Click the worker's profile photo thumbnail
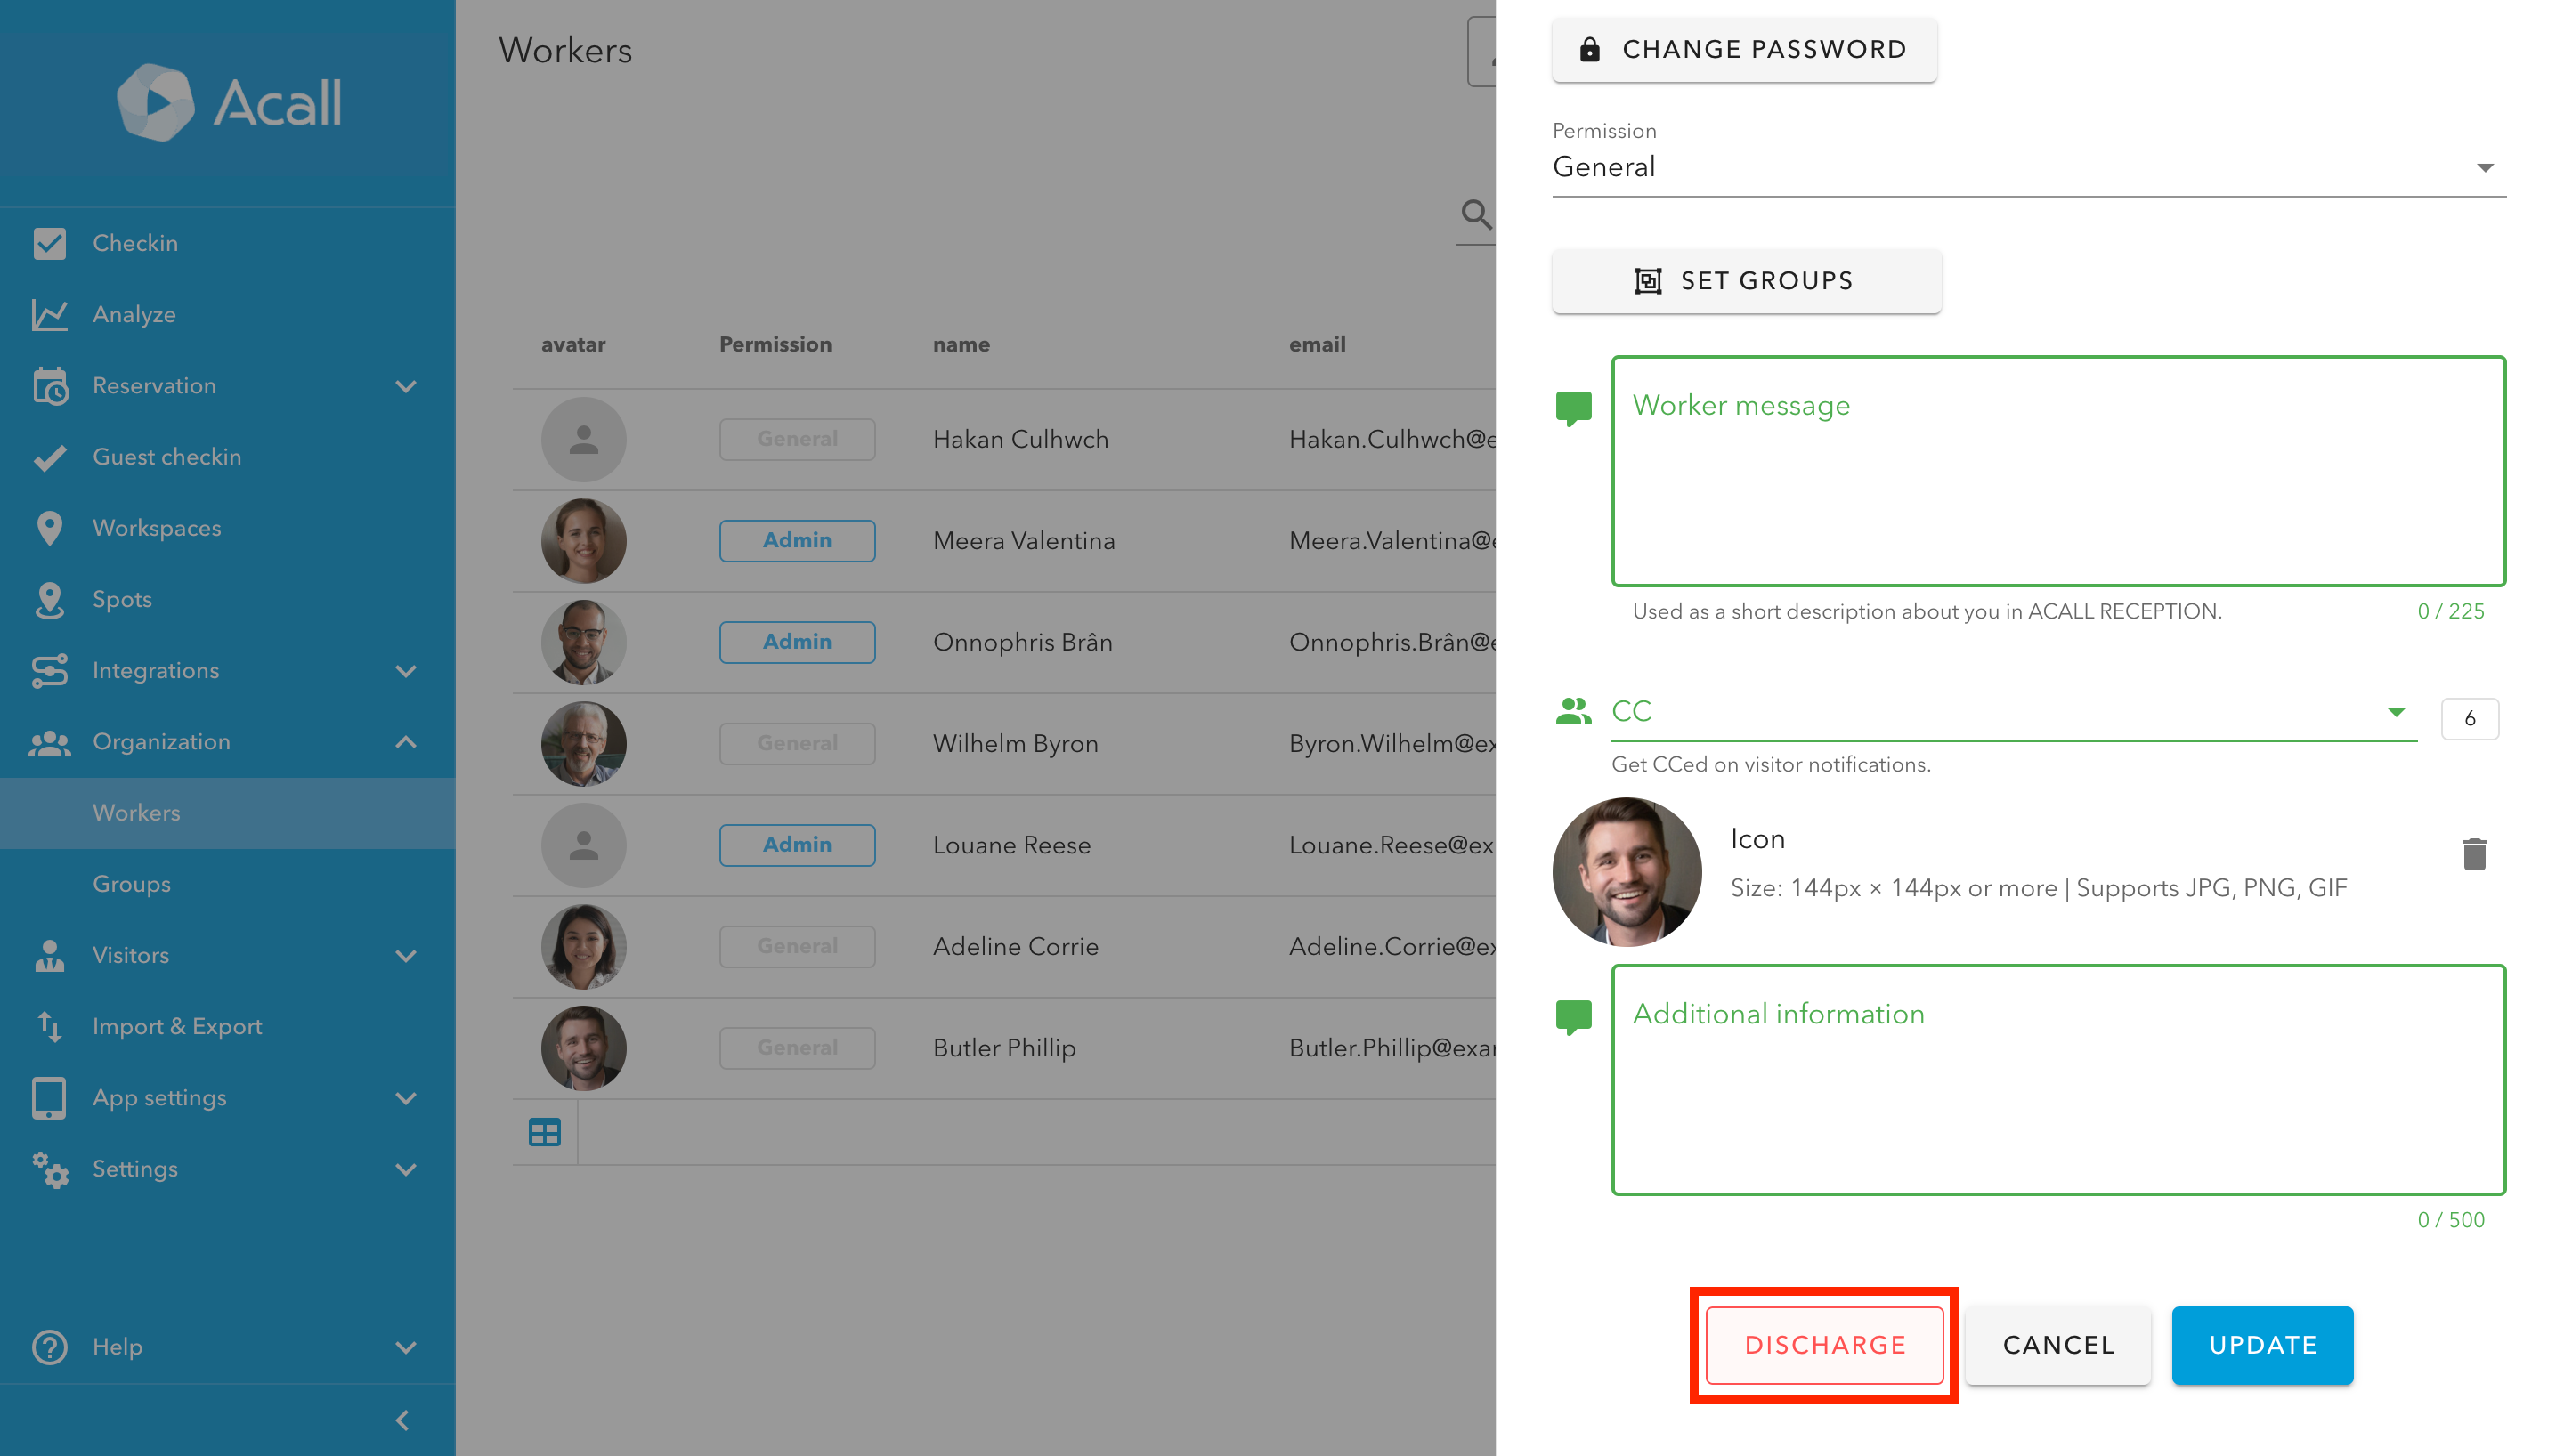2564x1456 pixels. pos(1626,871)
